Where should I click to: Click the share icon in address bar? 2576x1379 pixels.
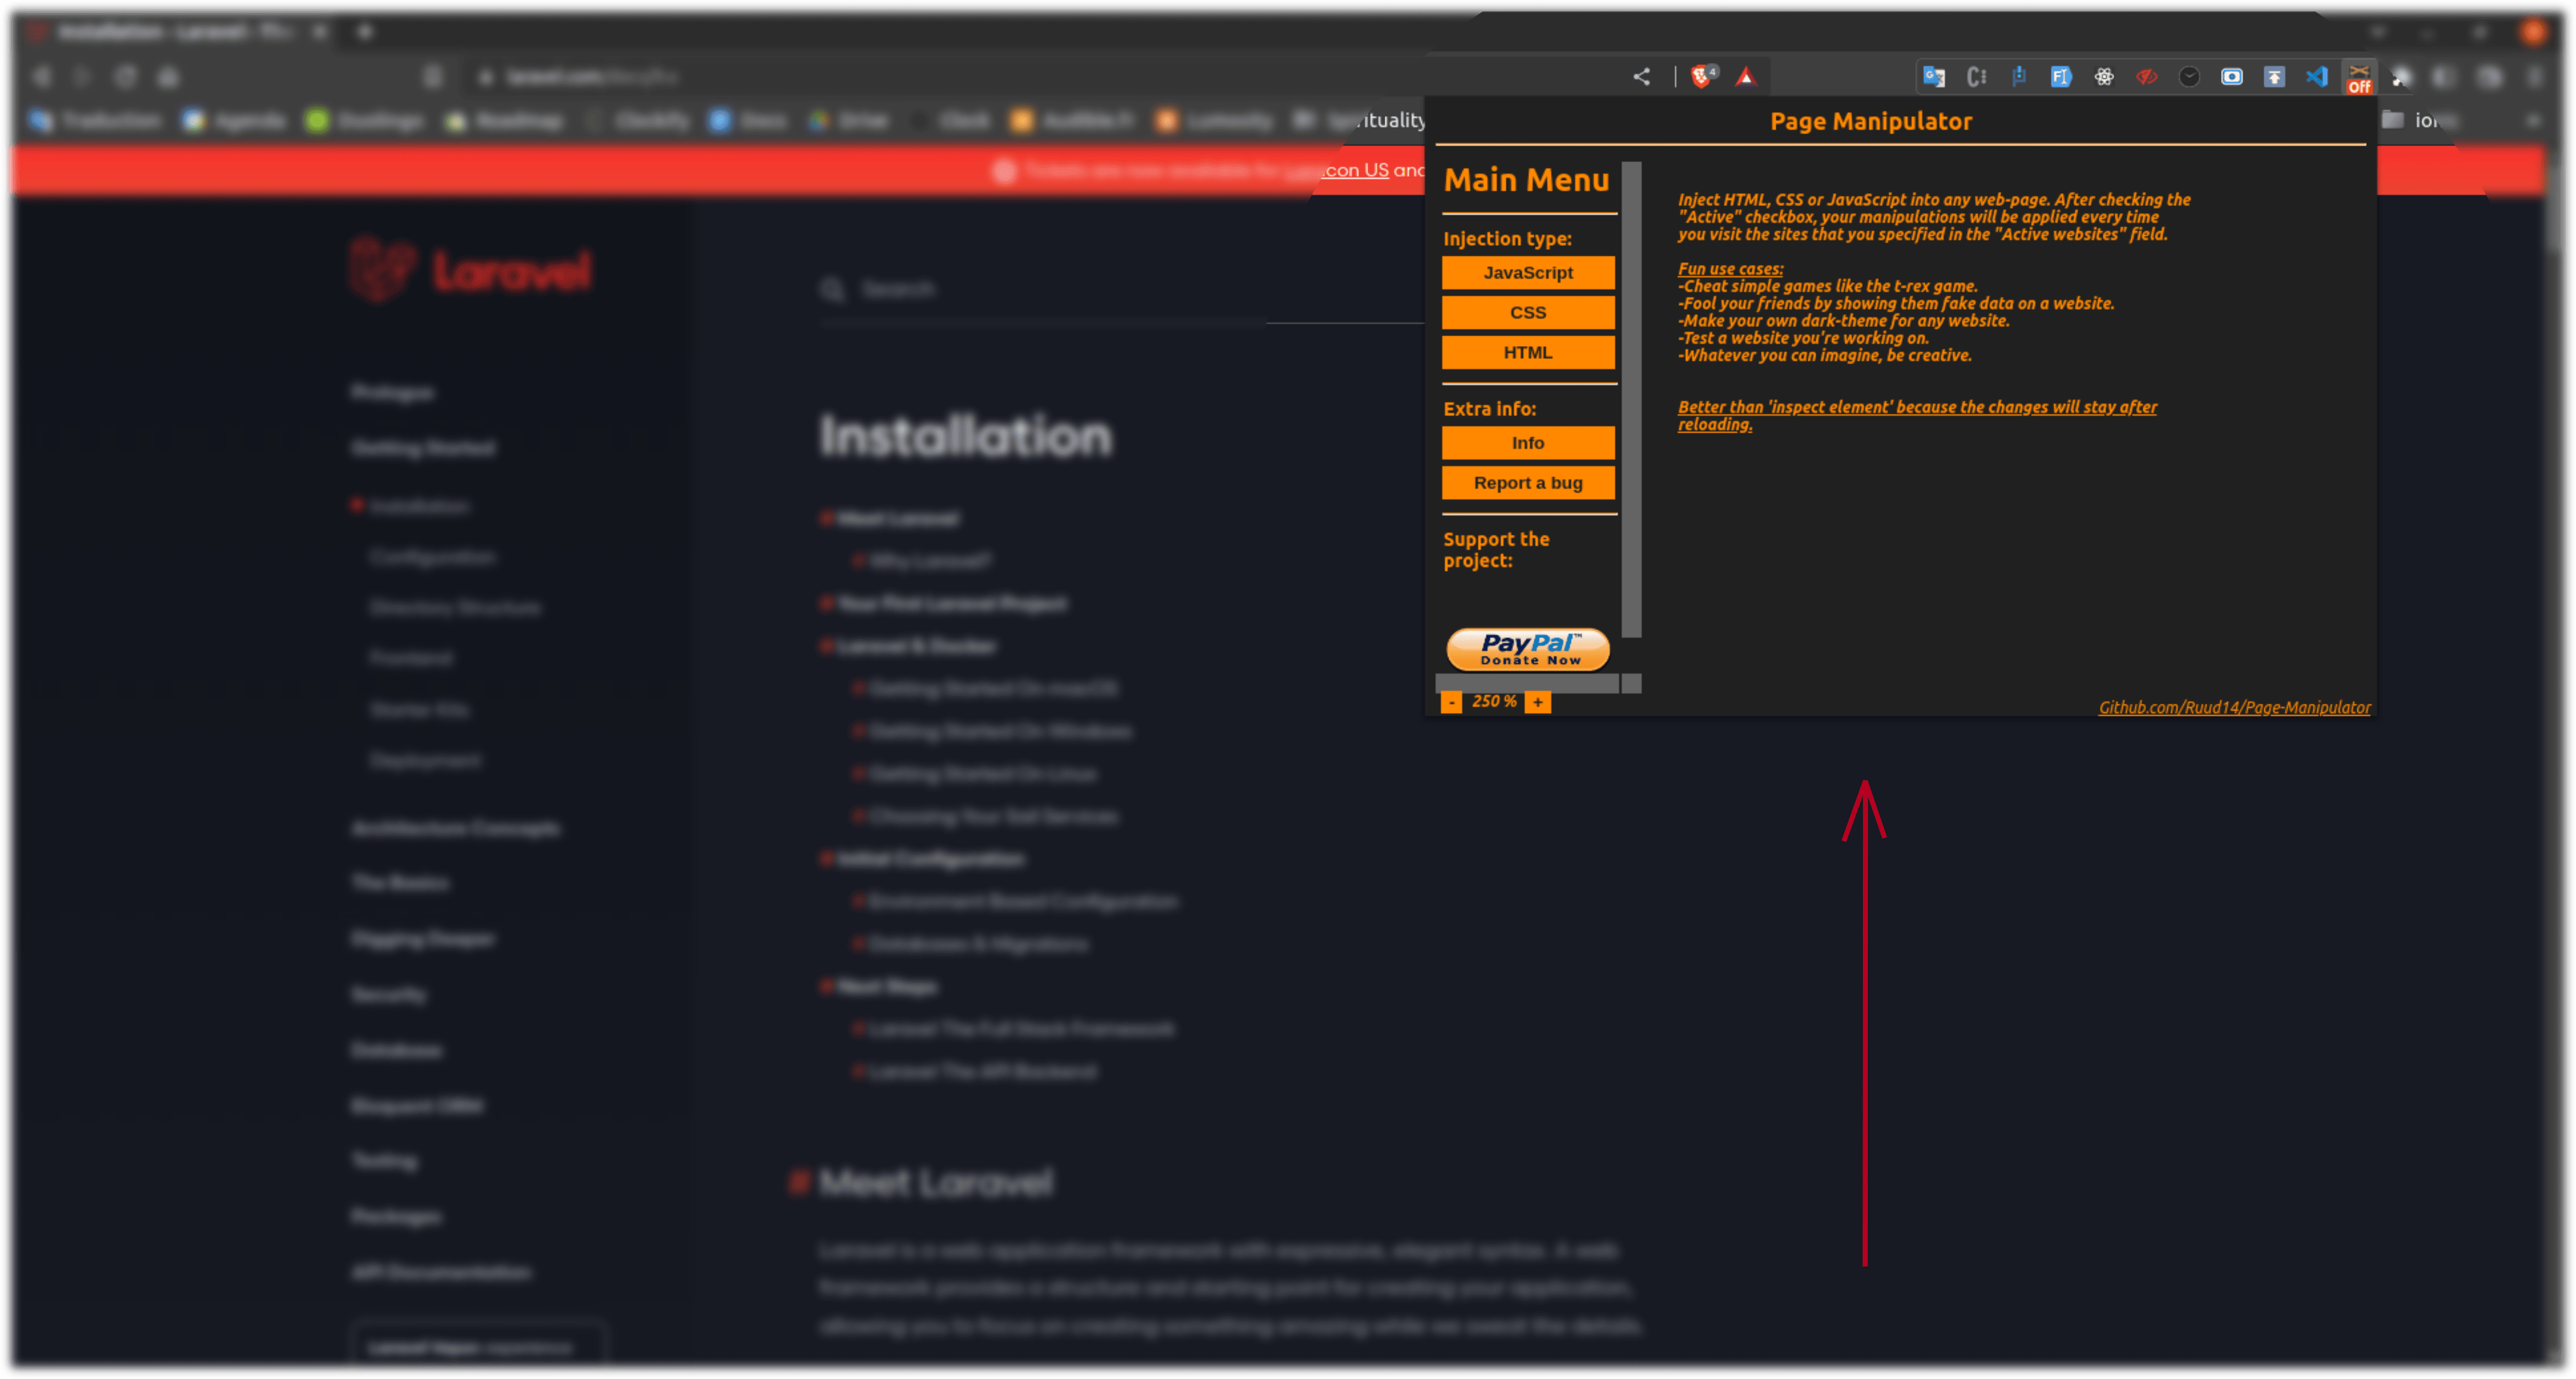tap(1641, 77)
